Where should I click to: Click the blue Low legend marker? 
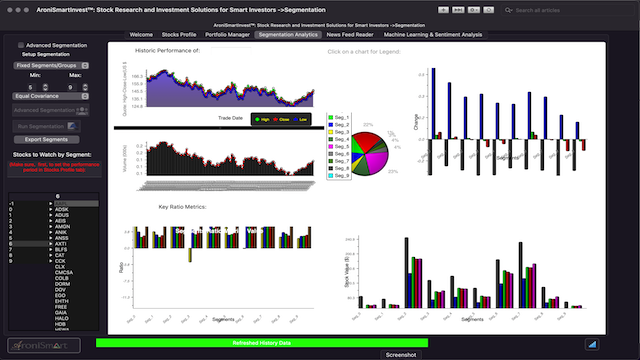(x=295, y=120)
